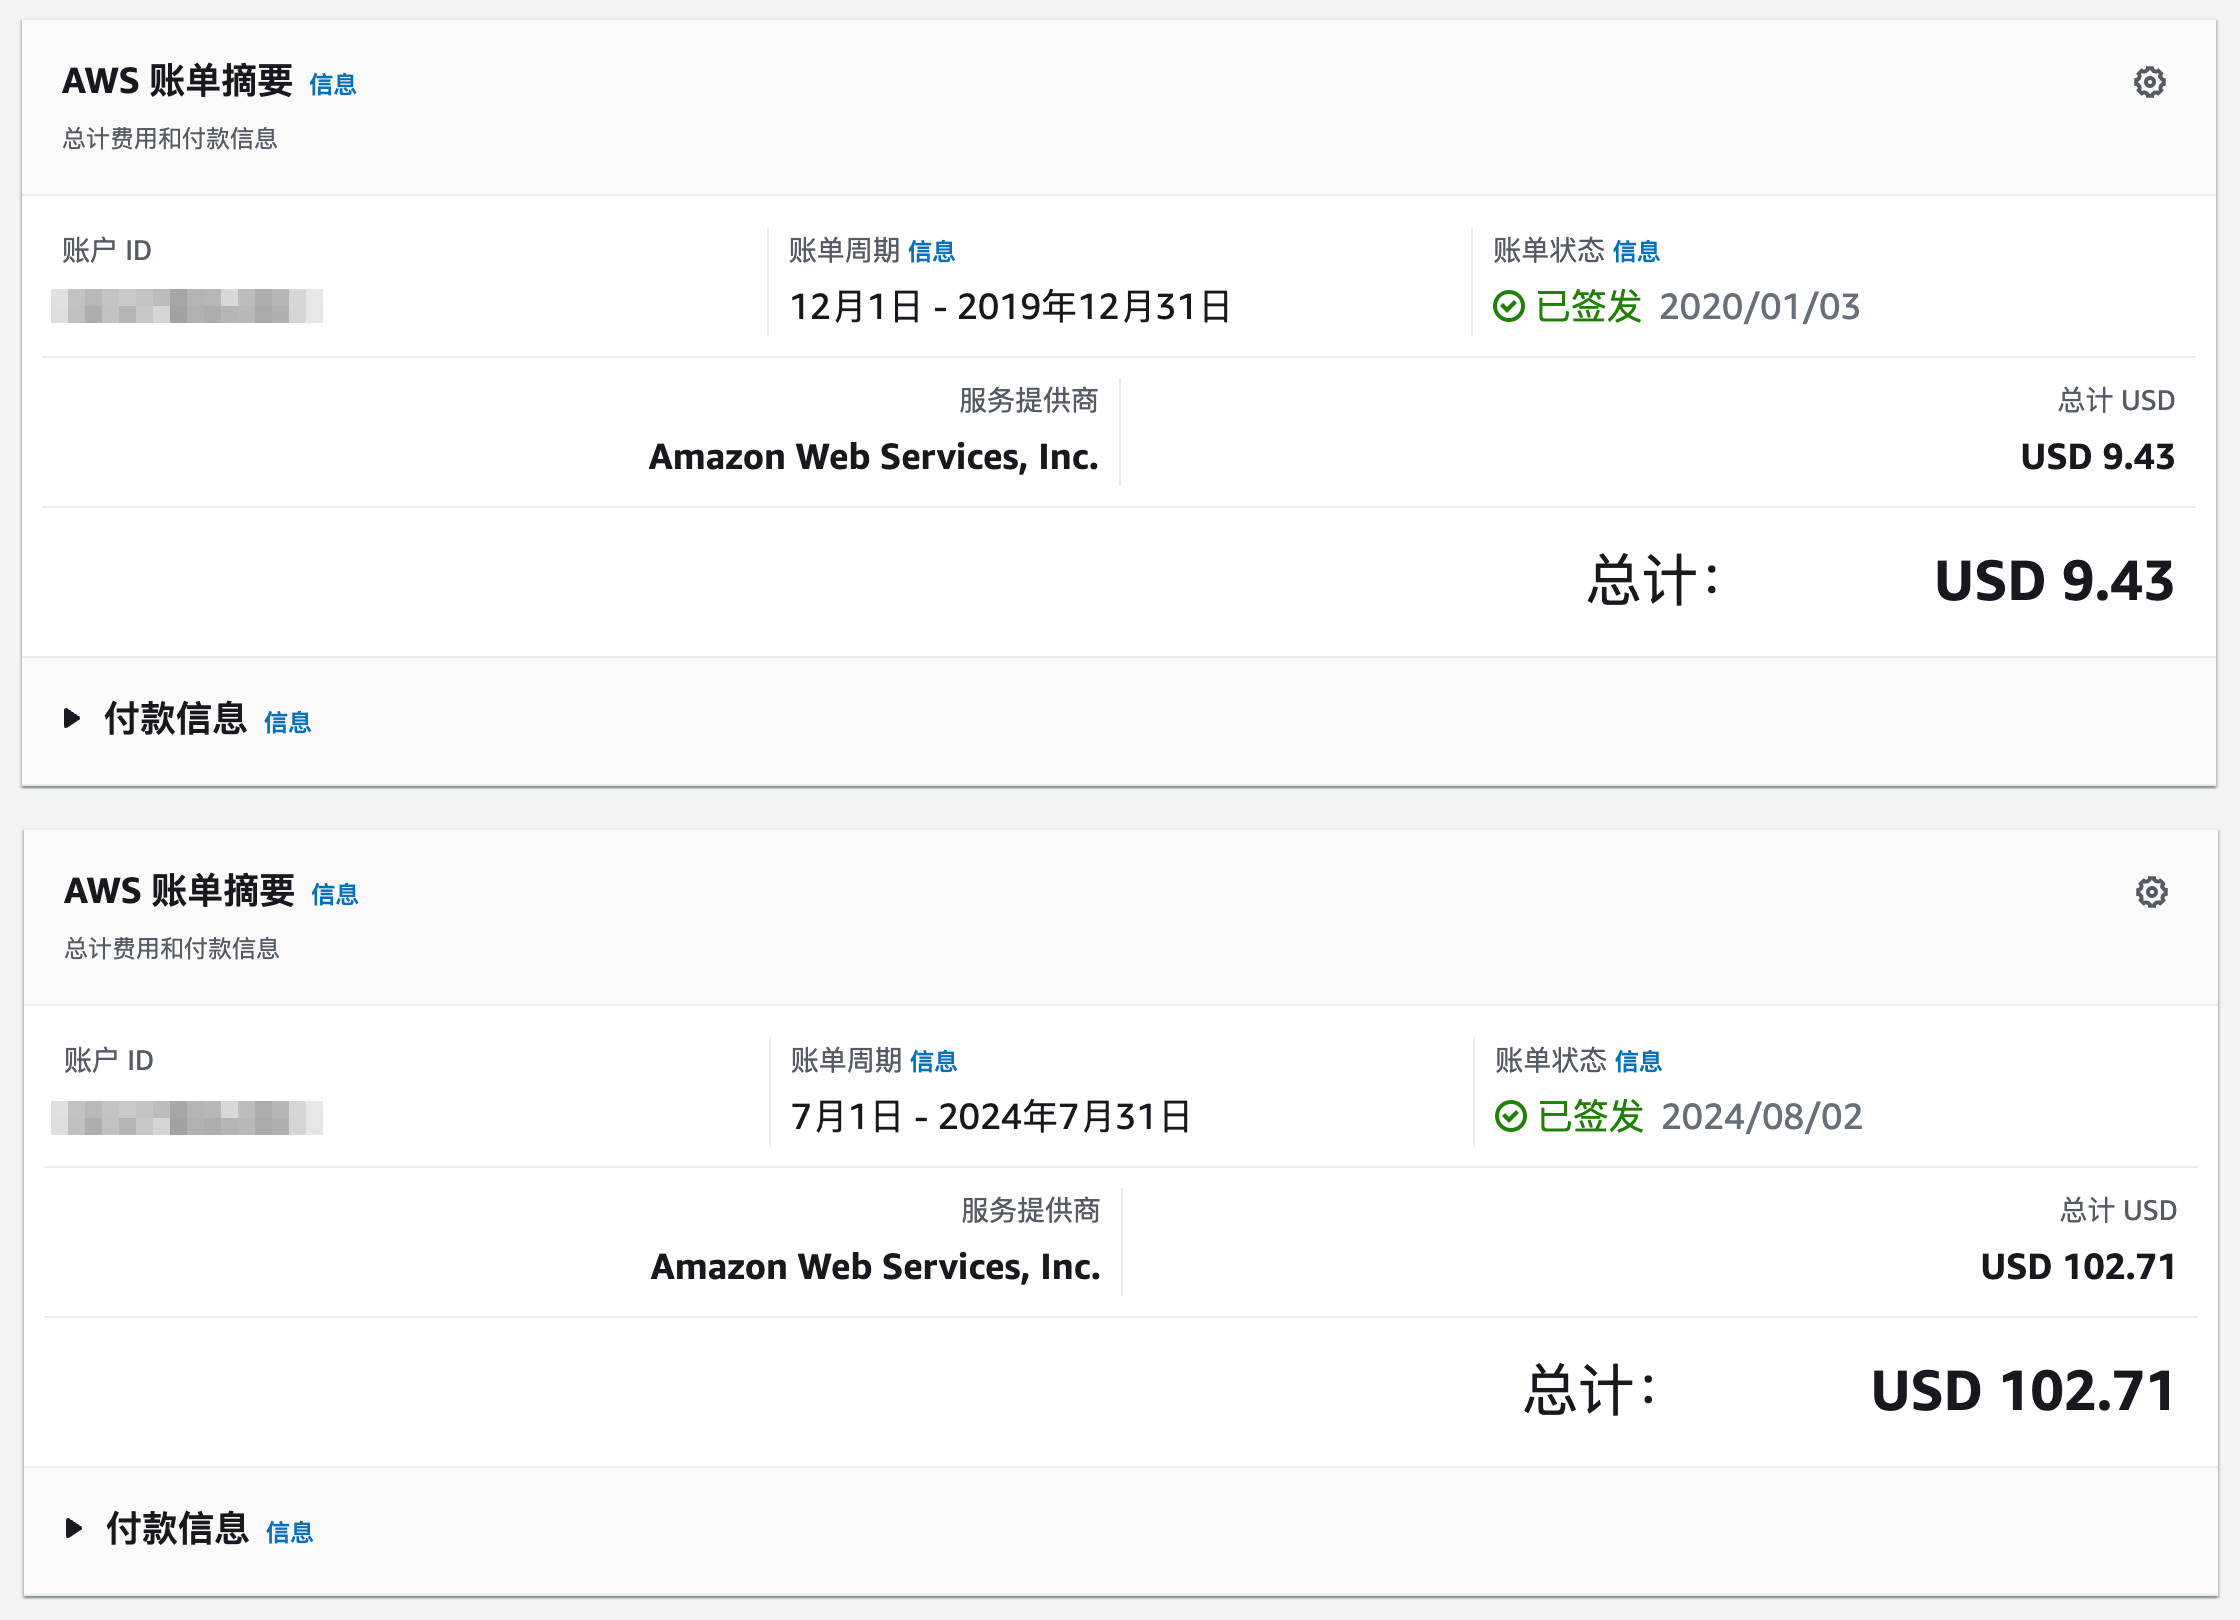Click small USD 102.71 under 总计 USD
The image size is (2240, 1620).
click(2079, 1266)
